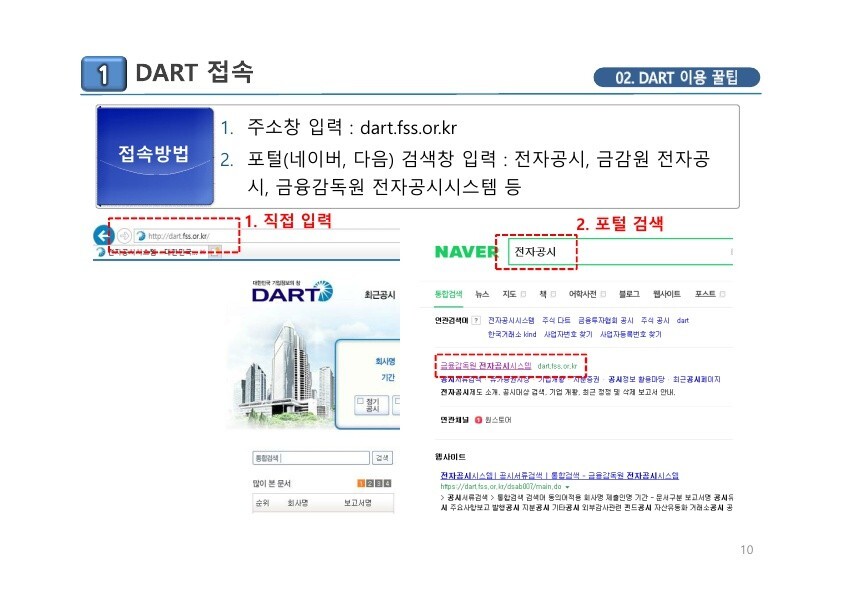The image size is (842, 595).
Task: Click the DART 통합검색 input field
Action: (311, 458)
